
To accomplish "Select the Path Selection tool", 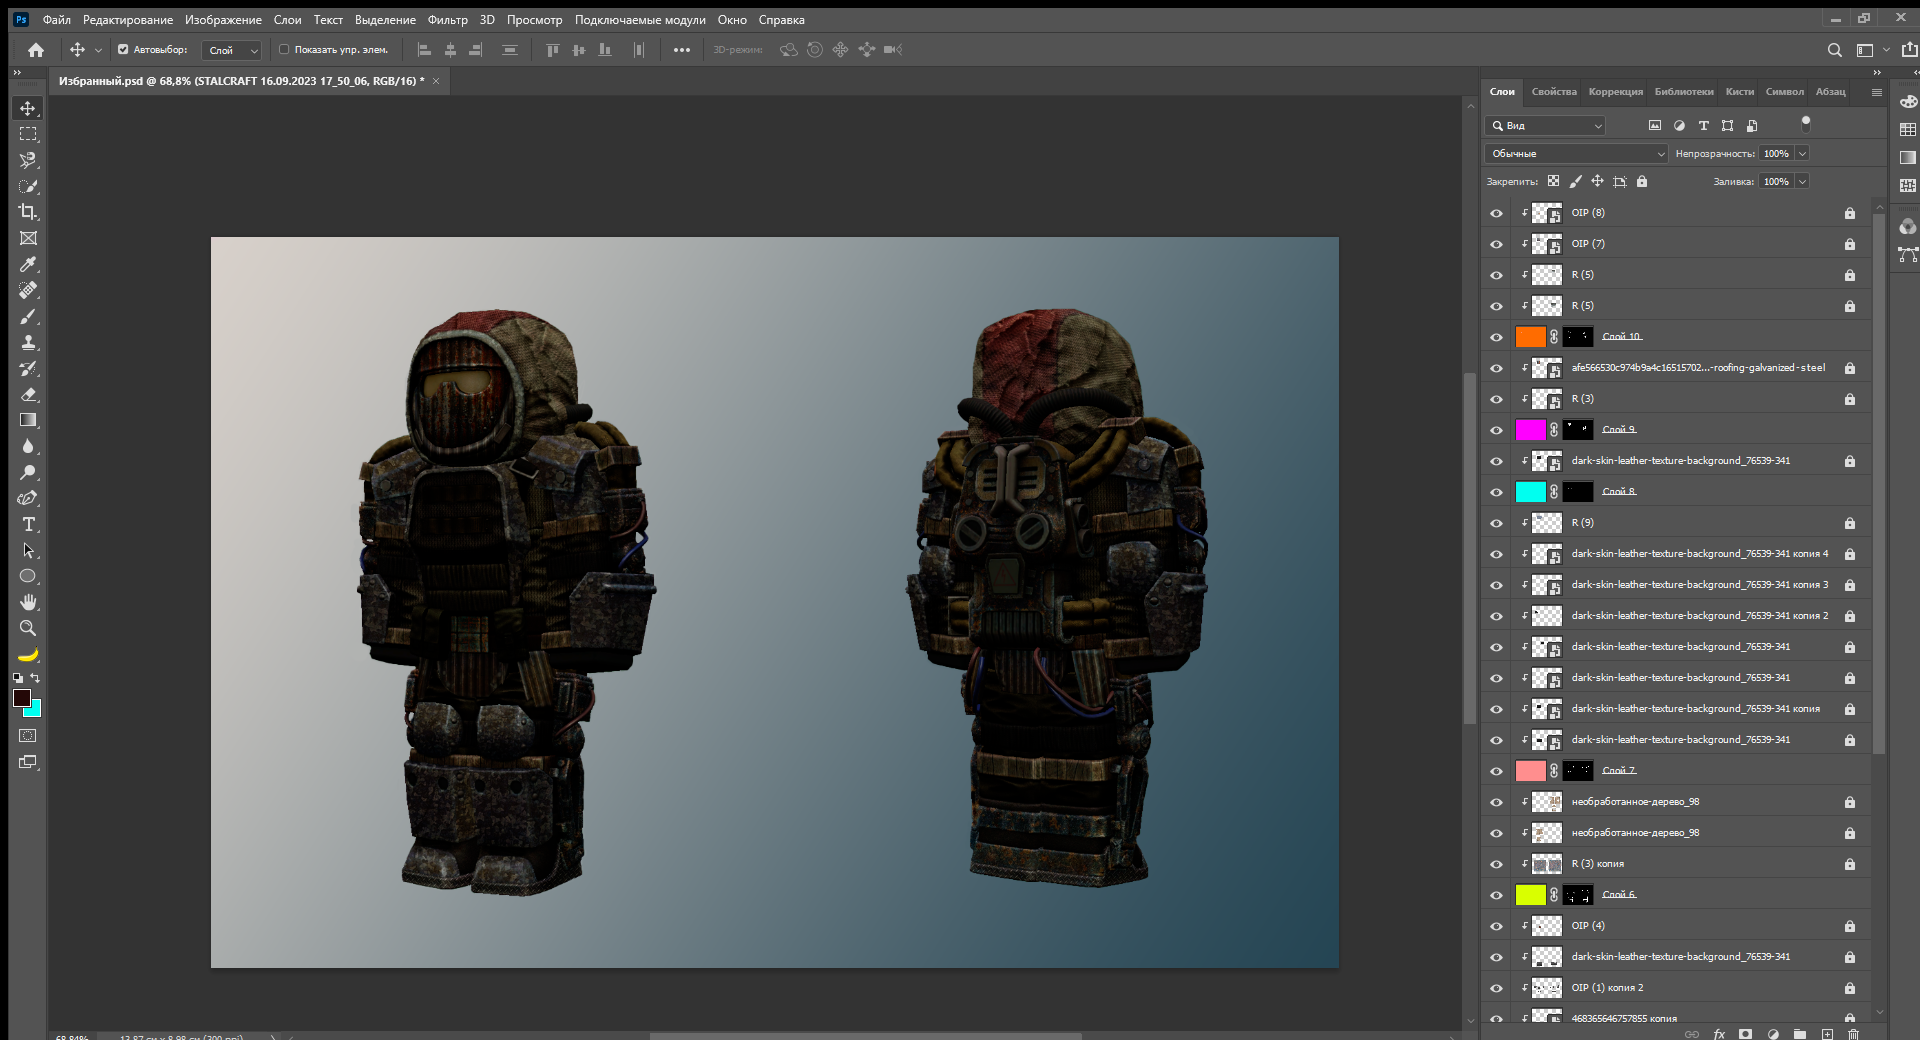I will click(x=28, y=550).
